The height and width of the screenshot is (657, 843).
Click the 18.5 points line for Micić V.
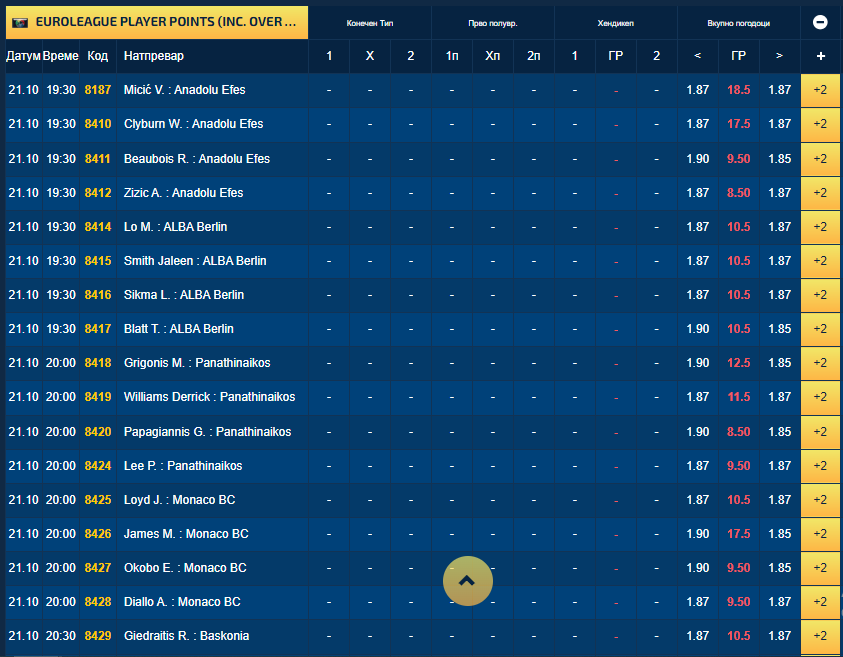[739, 90]
